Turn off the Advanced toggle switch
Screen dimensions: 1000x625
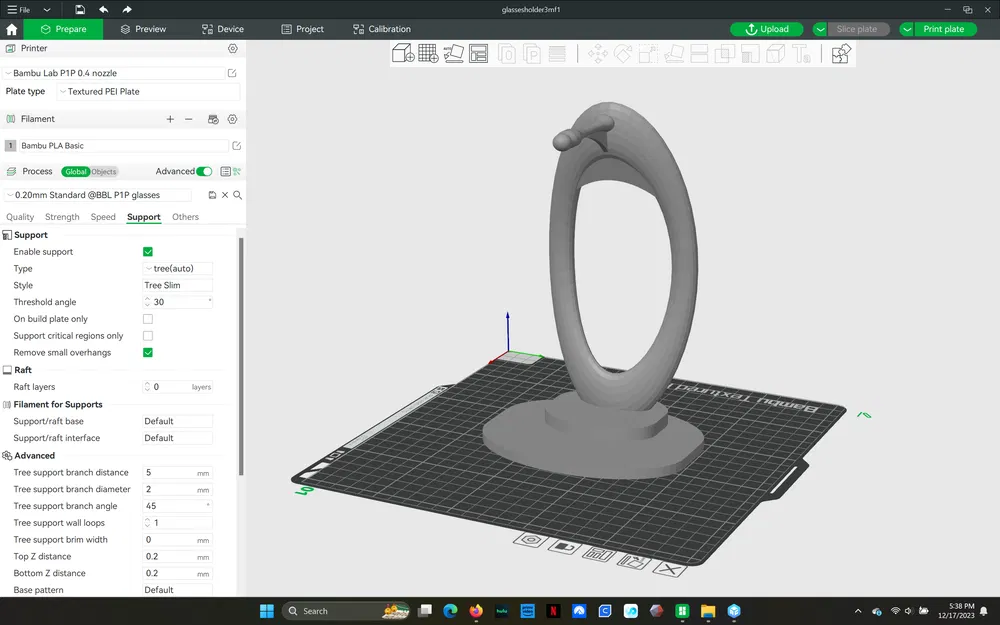204,172
